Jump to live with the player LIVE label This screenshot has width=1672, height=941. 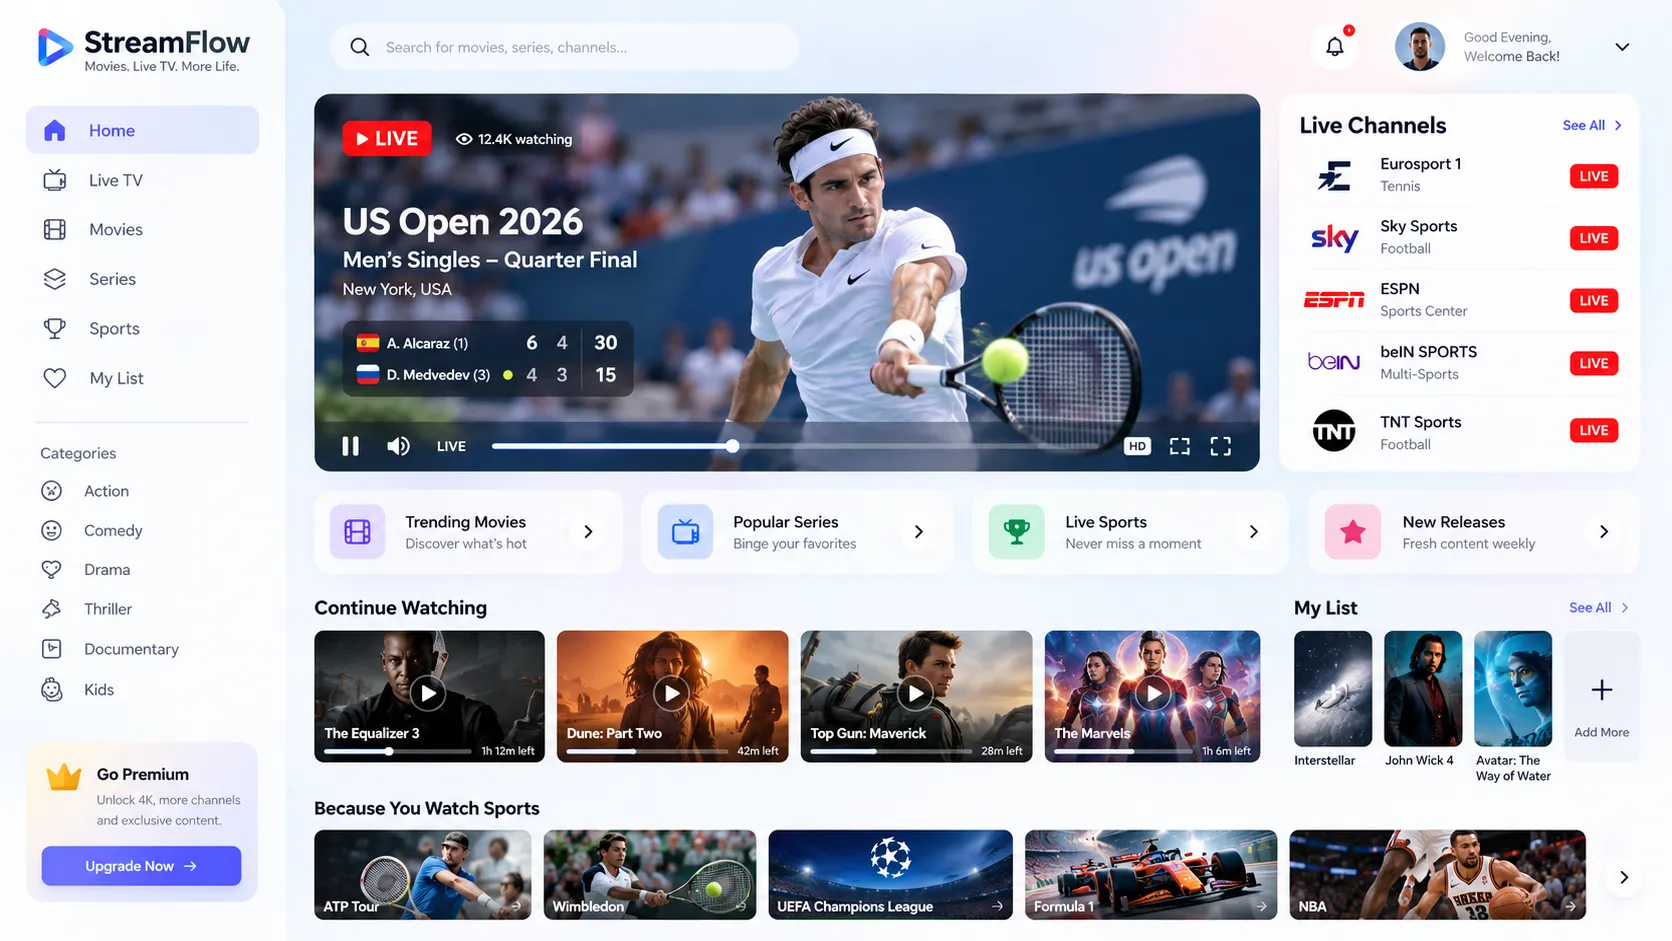(x=451, y=446)
